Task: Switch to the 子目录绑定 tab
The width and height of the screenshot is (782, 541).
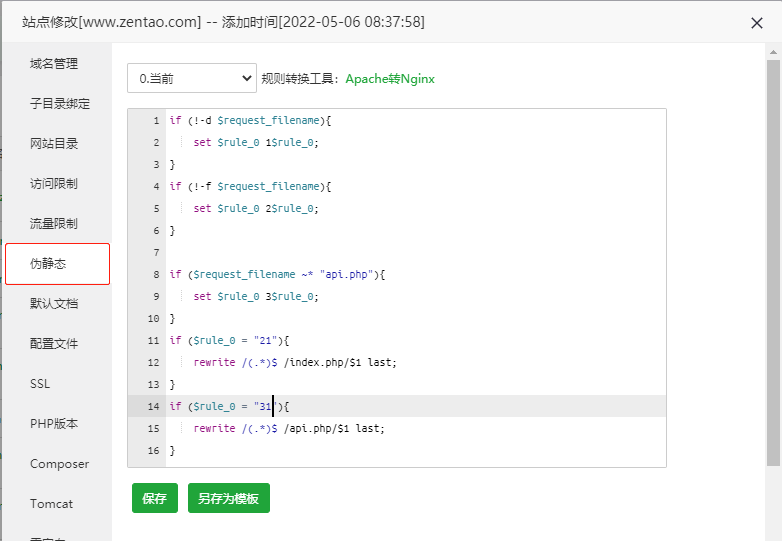Action: 60,104
